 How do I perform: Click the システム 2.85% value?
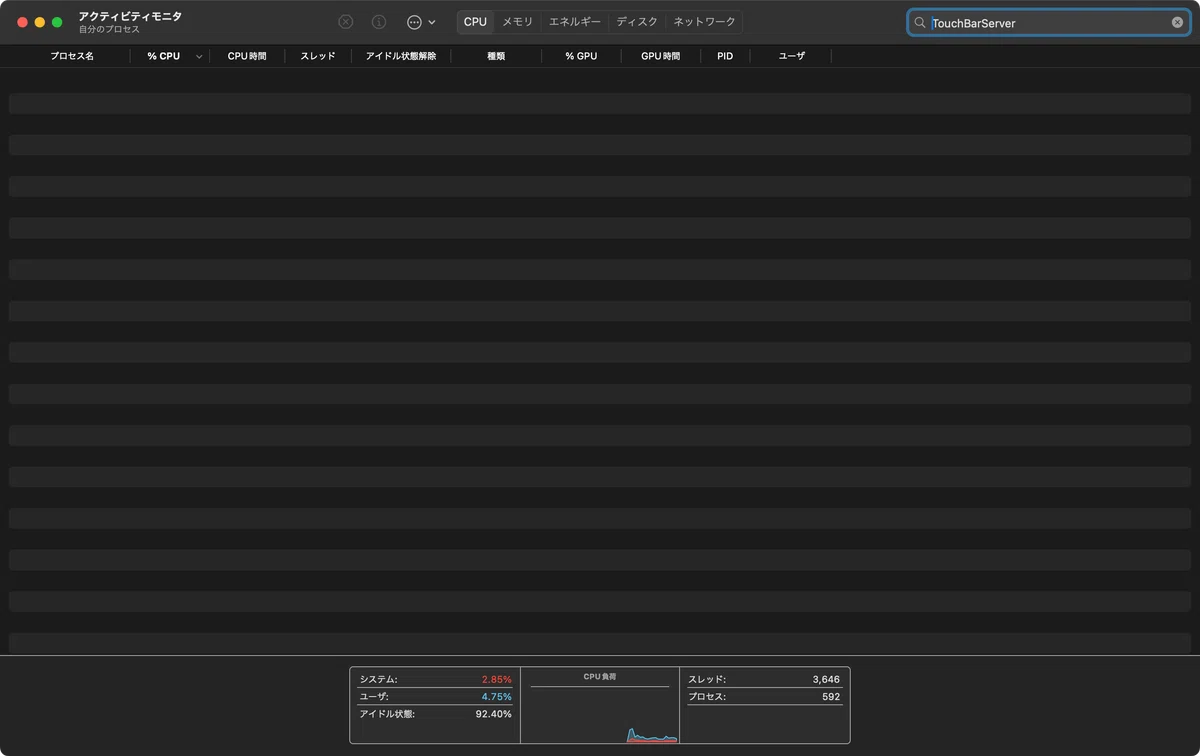coord(496,679)
